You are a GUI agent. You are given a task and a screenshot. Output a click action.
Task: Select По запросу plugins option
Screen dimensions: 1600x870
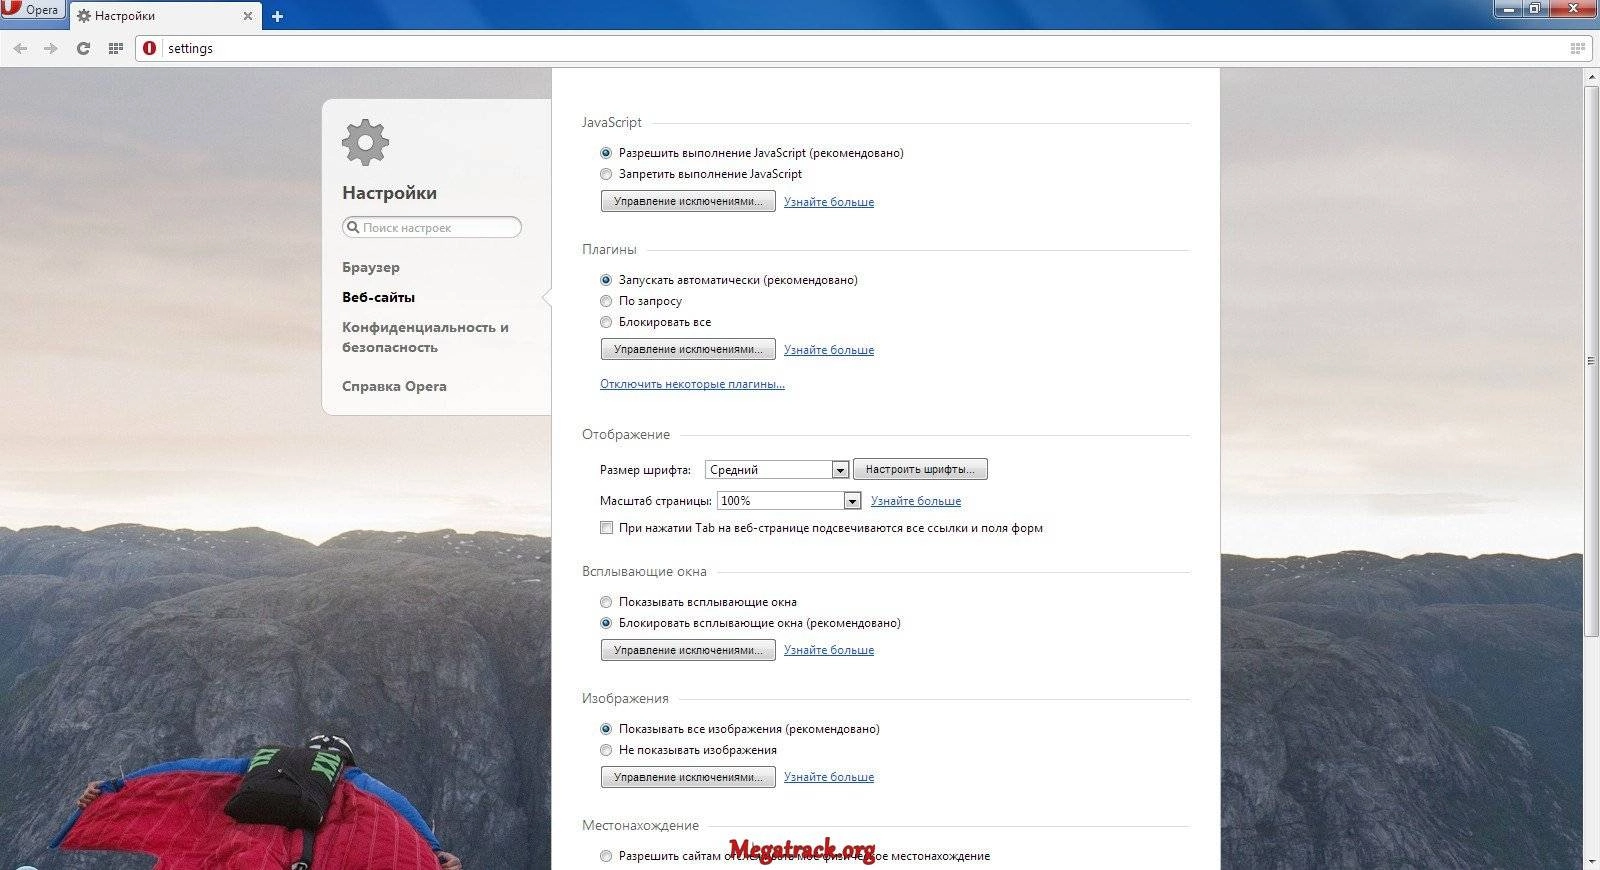[x=606, y=301]
